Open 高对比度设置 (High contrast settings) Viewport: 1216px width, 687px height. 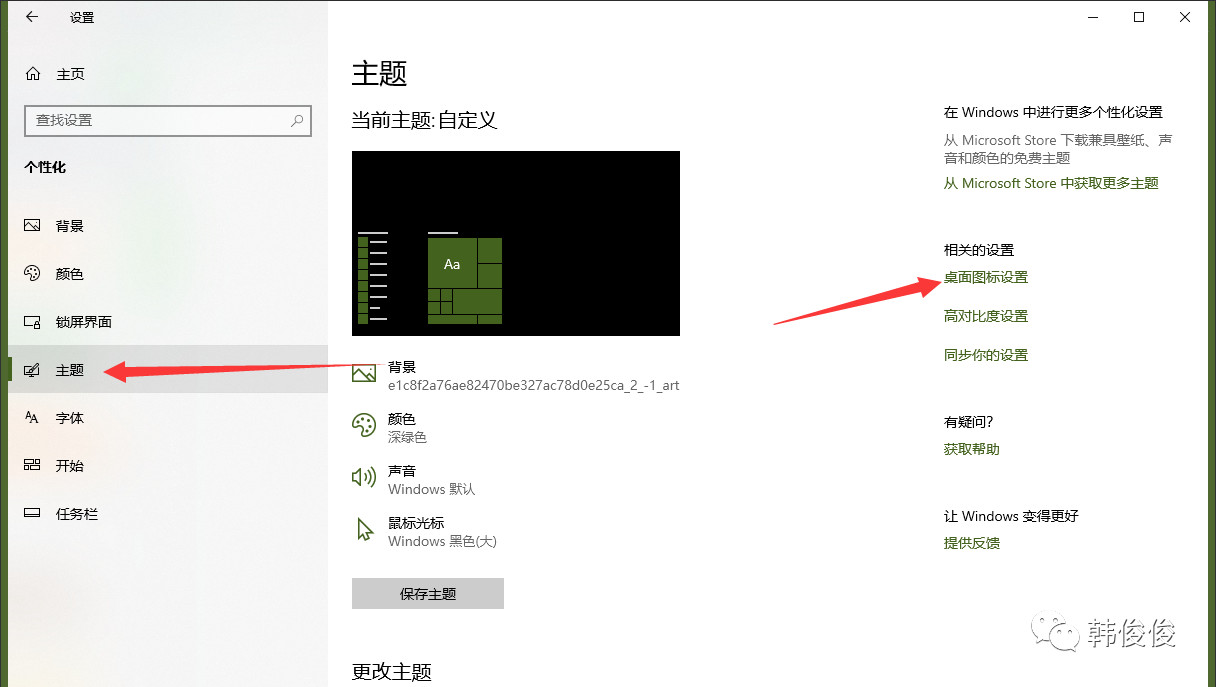click(985, 315)
